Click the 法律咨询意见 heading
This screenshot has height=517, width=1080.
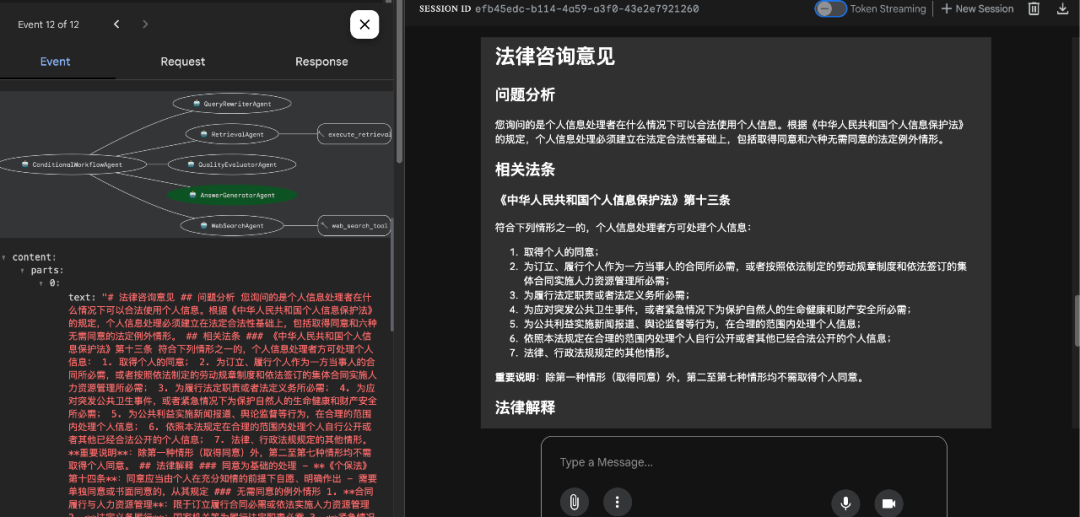[554, 56]
